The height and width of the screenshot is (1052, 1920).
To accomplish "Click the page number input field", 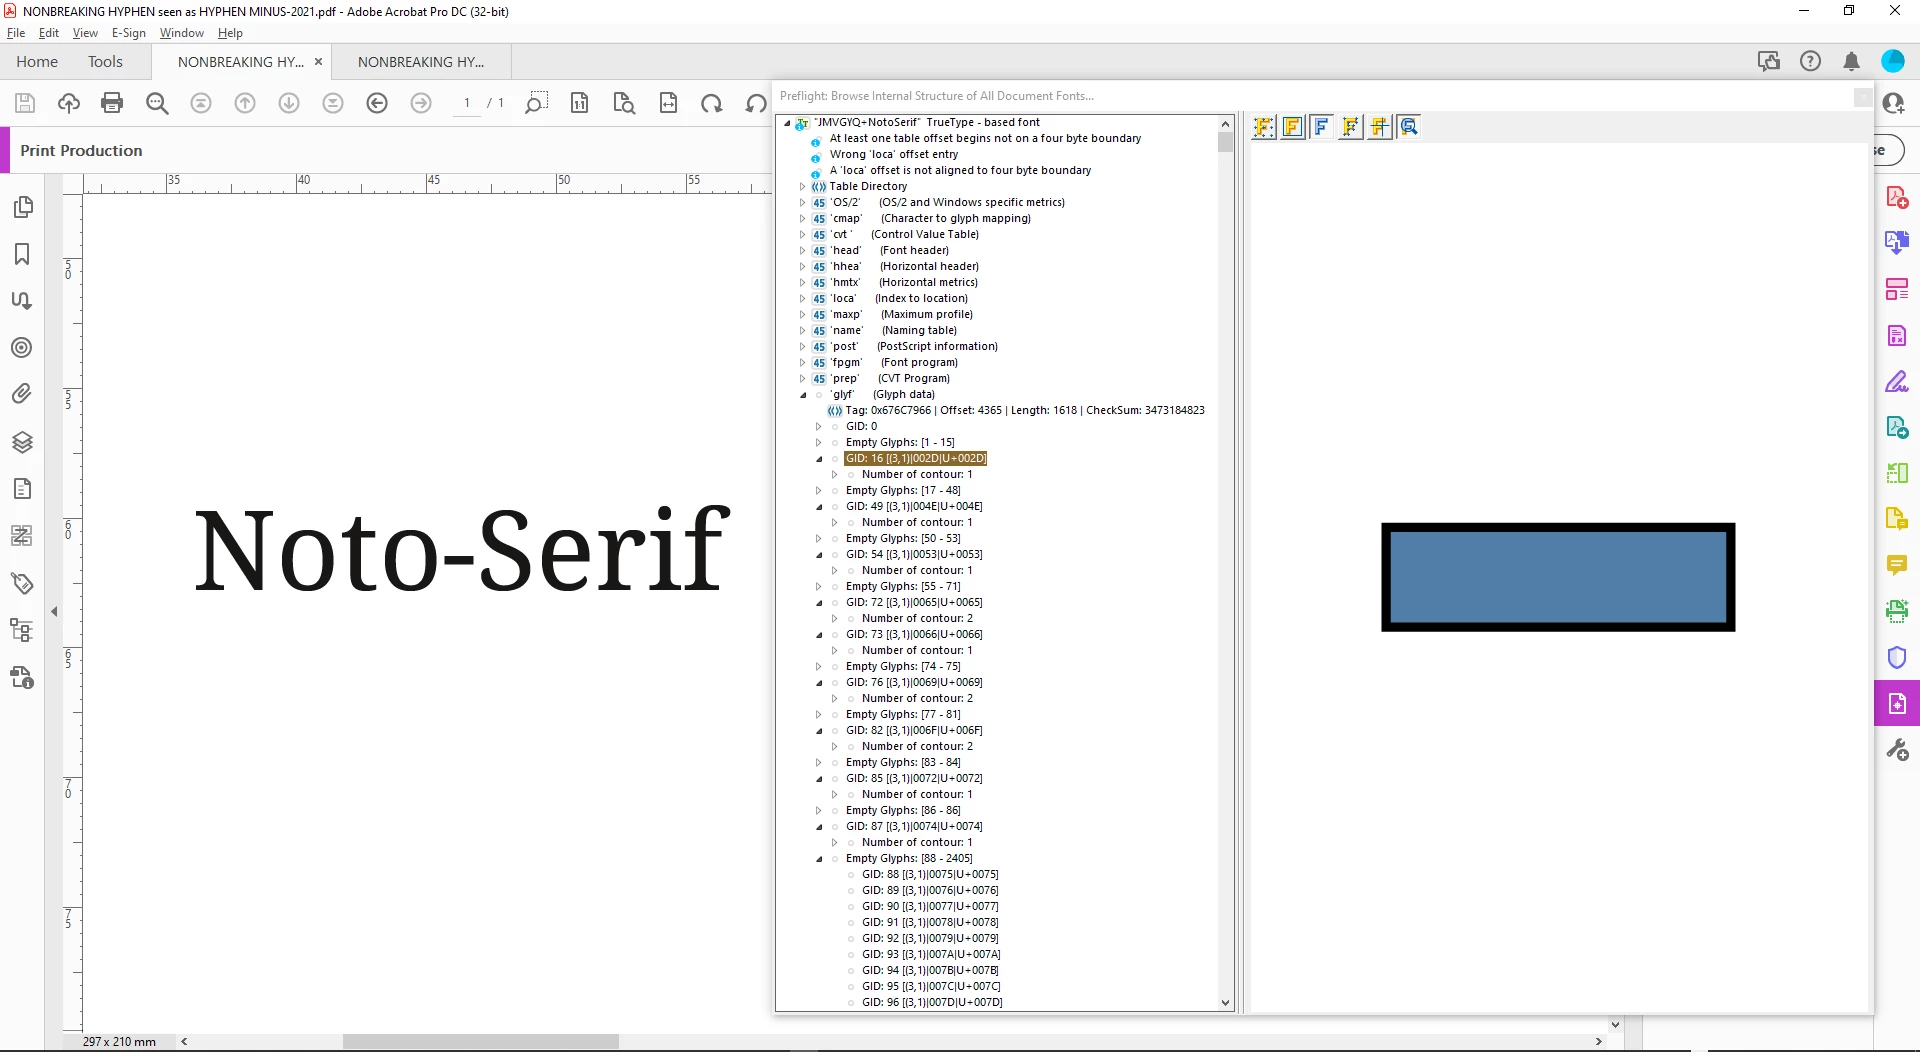I will click(467, 103).
